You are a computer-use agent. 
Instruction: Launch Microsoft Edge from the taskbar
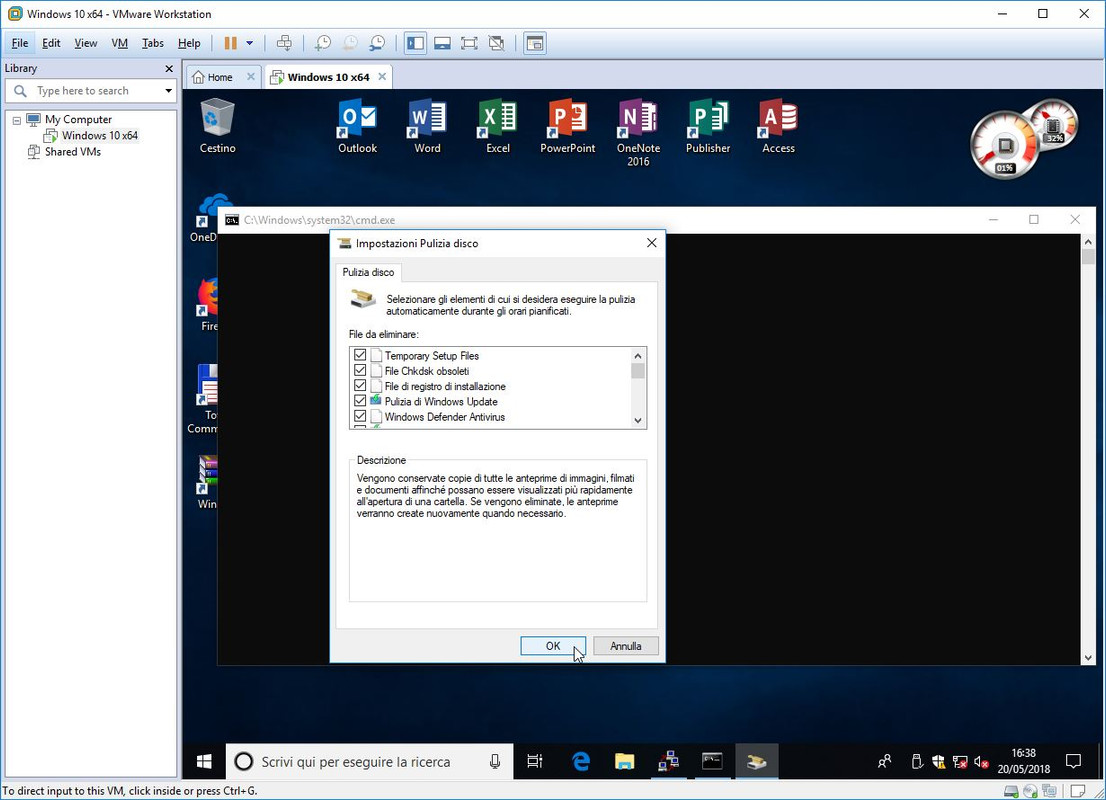pos(581,761)
